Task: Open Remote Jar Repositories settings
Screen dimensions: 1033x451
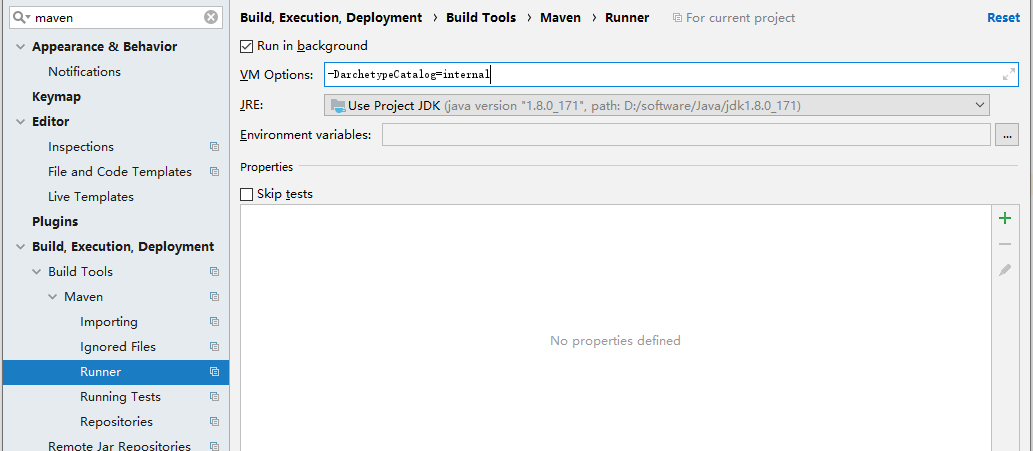Action: [x=119, y=446]
